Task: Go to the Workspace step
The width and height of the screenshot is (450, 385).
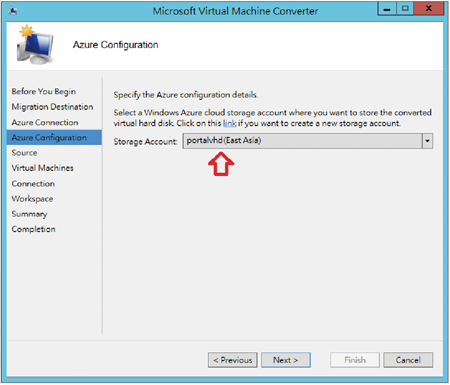Action: (x=32, y=199)
